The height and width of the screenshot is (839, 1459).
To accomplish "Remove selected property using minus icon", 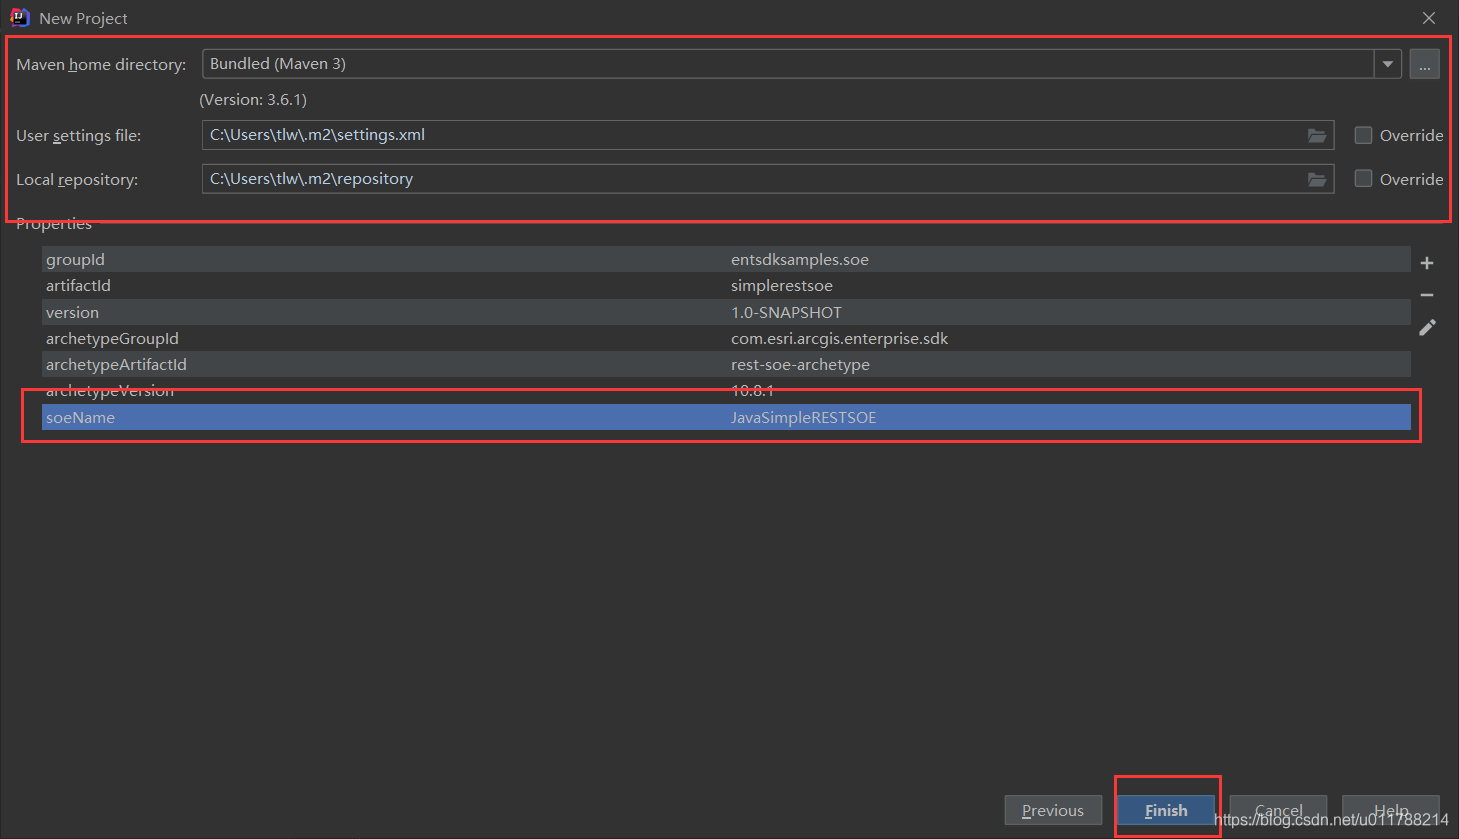I will [x=1427, y=294].
